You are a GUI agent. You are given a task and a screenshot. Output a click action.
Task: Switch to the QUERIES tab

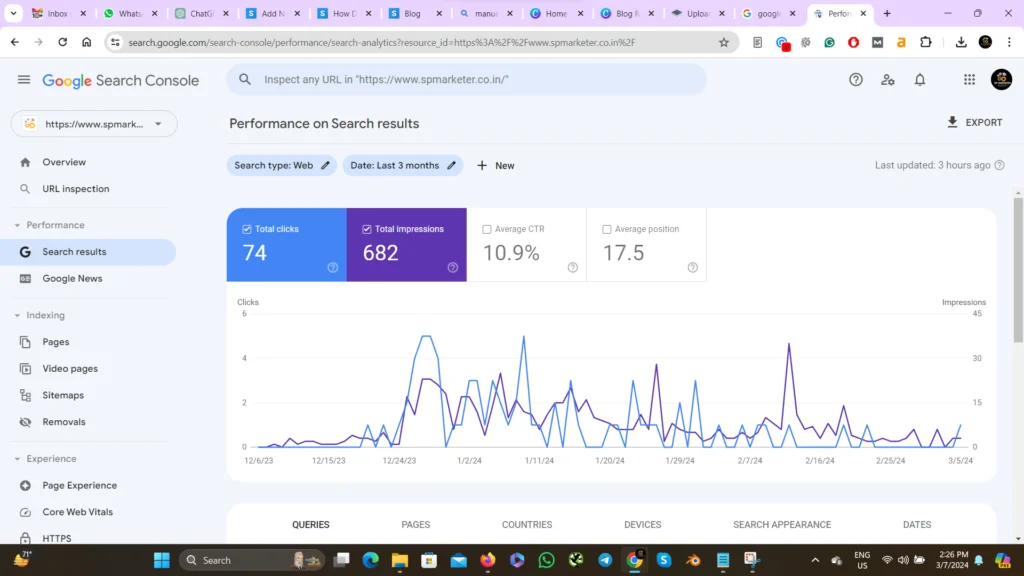(311, 524)
